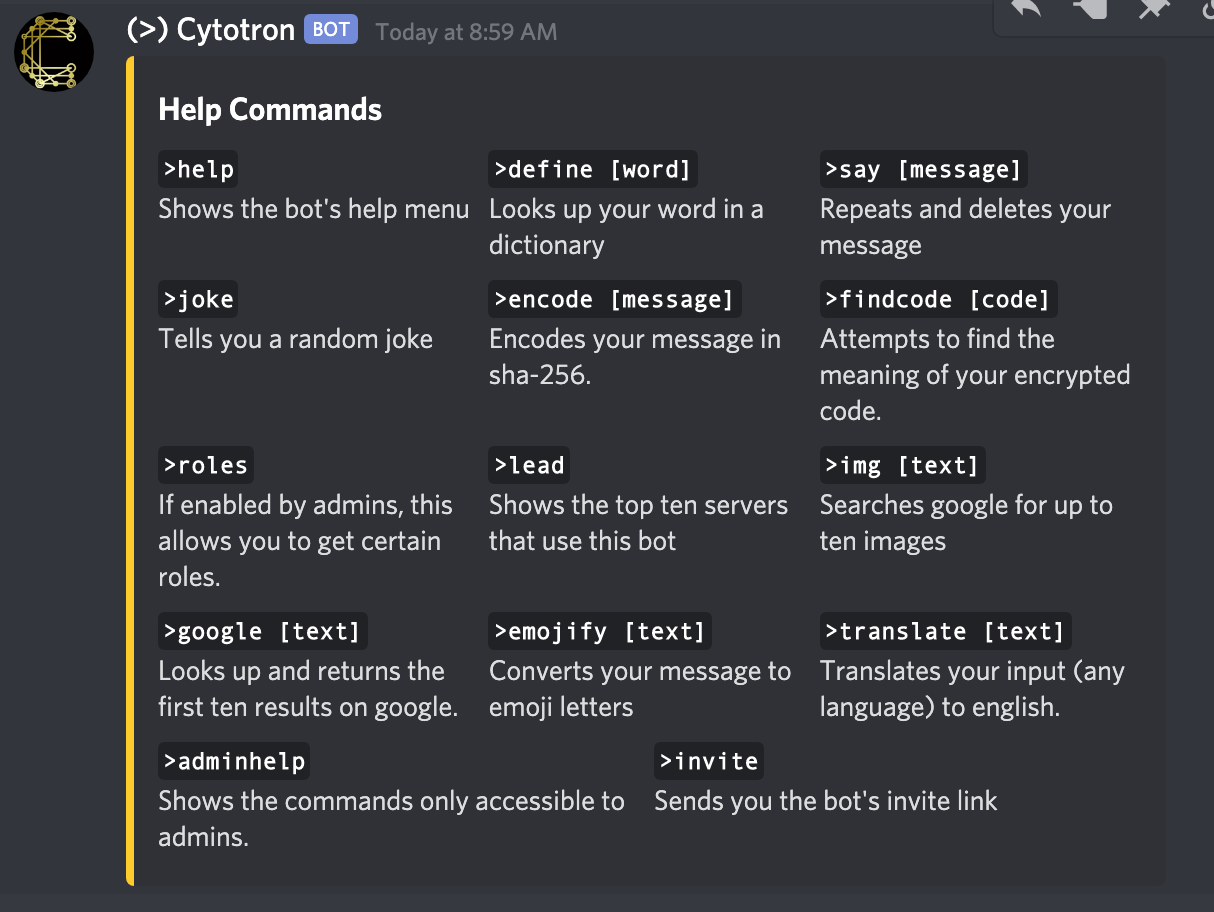
Task: Pin this message with the pin icon
Action: (x=1153, y=9)
